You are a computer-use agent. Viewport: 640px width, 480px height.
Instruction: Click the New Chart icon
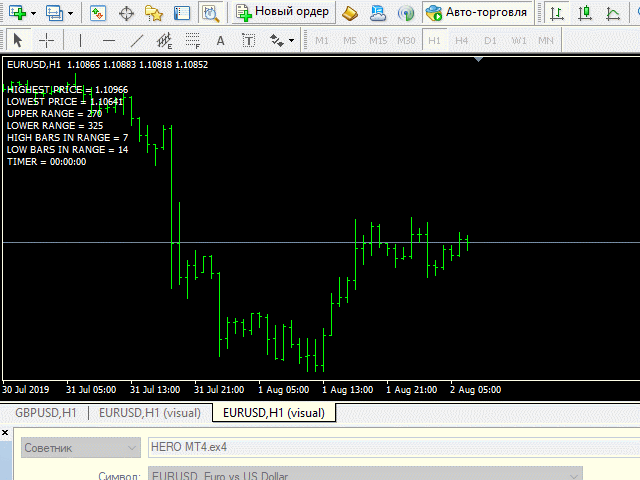(x=17, y=13)
